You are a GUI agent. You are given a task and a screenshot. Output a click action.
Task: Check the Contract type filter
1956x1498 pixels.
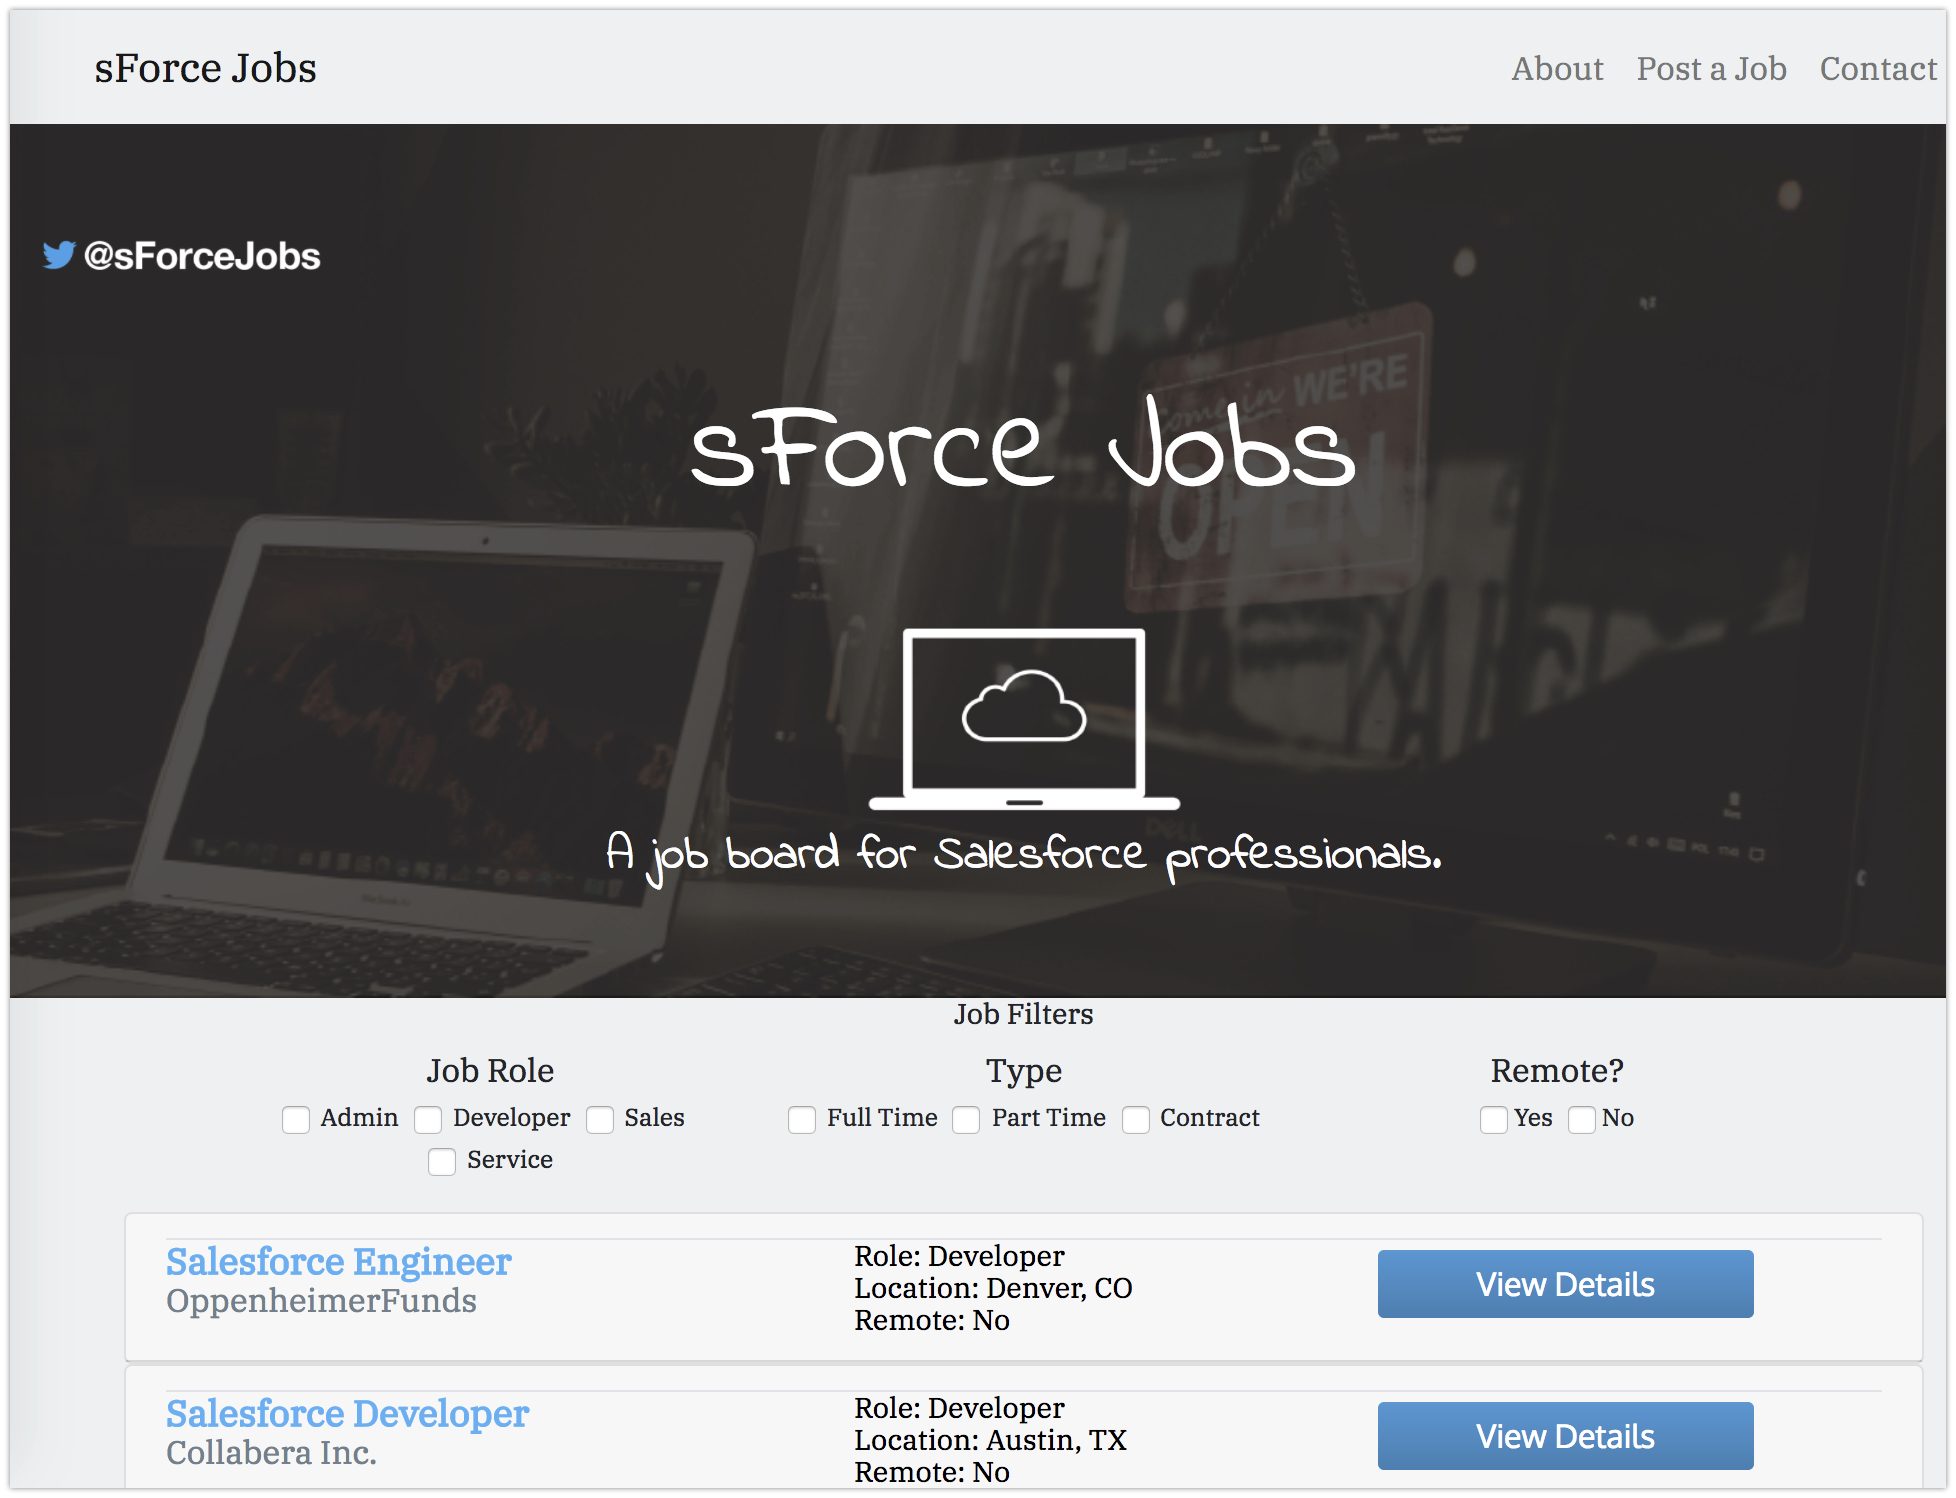[x=1136, y=1119]
